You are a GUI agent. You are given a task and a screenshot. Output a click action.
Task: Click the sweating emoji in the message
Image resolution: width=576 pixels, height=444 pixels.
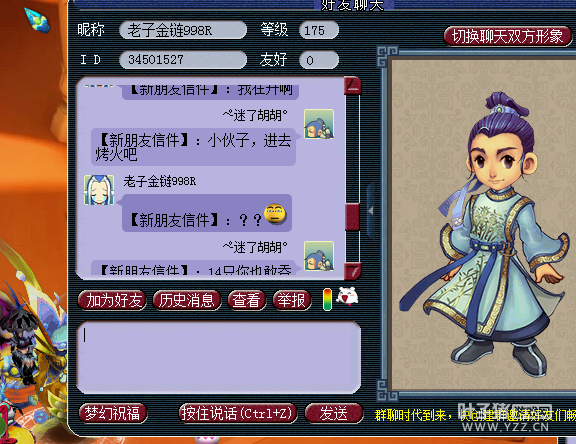276,214
